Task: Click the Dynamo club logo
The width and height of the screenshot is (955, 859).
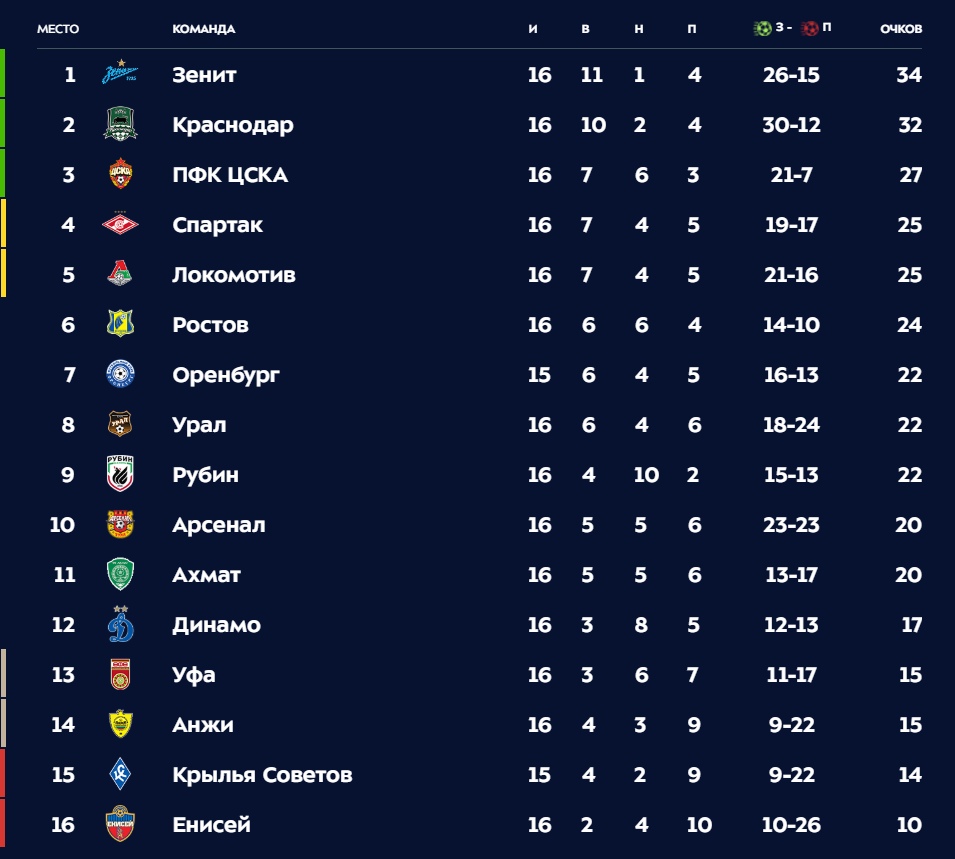Action: (x=121, y=624)
